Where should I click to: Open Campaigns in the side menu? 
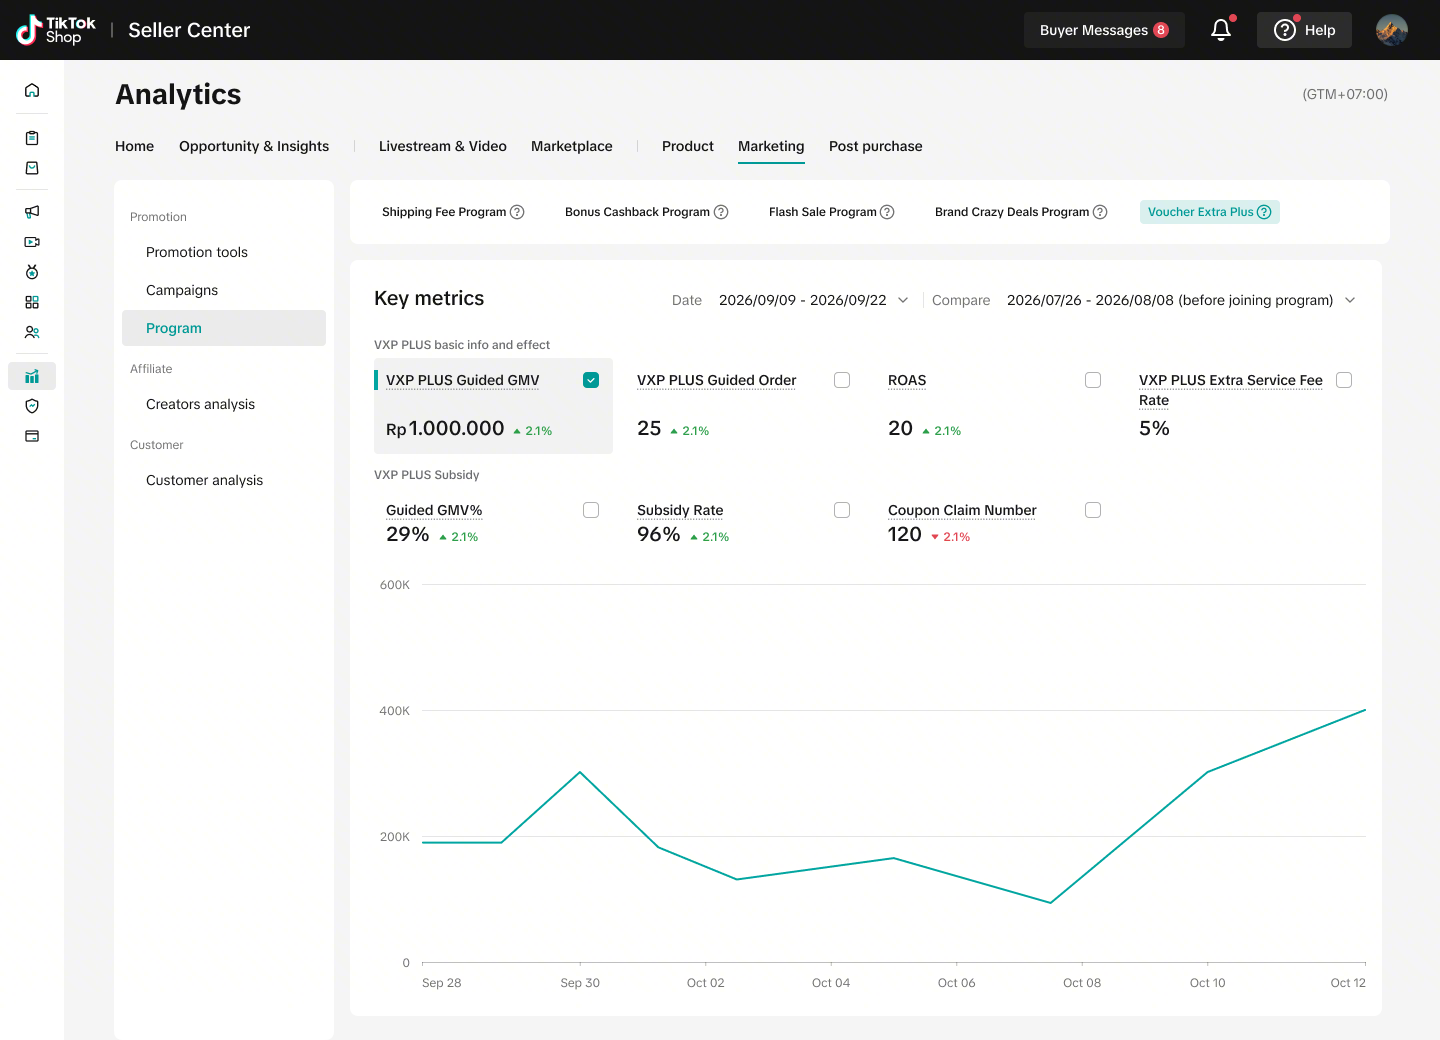[182, 290]
